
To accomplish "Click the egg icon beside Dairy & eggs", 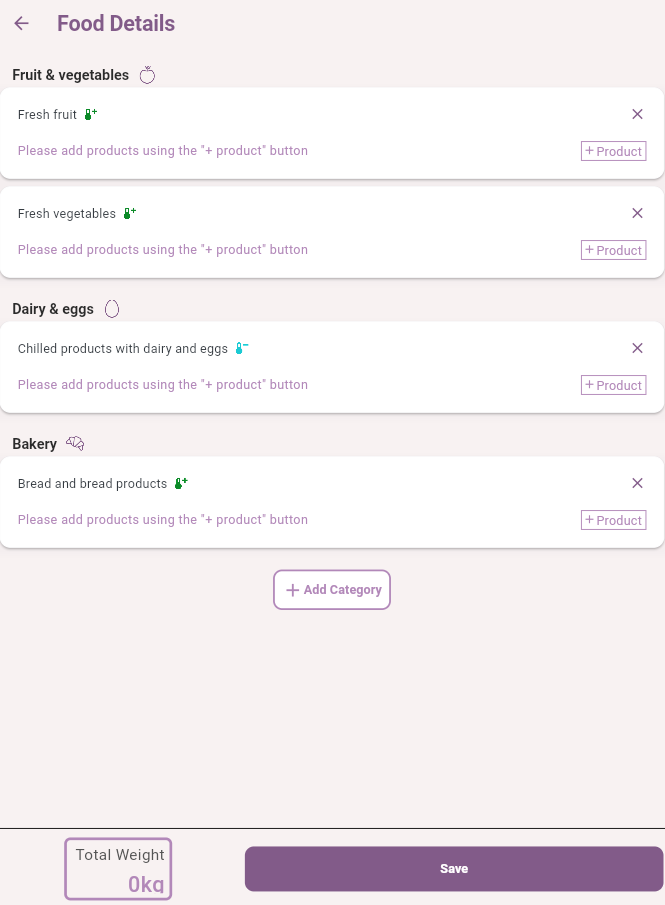I will coord(112,309).
